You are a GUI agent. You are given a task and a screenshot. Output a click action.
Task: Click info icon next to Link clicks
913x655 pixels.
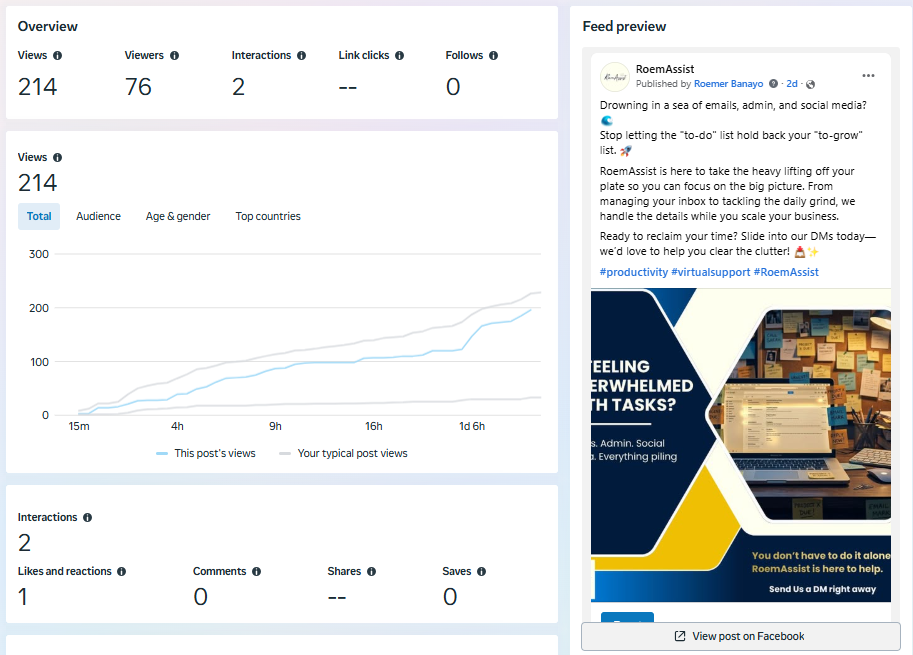coord(399,56)
